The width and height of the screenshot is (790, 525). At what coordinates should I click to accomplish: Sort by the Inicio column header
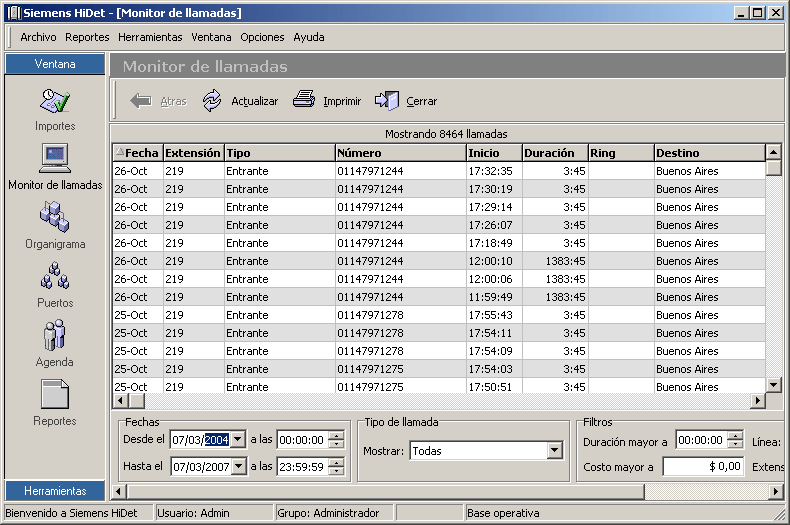click(494, 153)
